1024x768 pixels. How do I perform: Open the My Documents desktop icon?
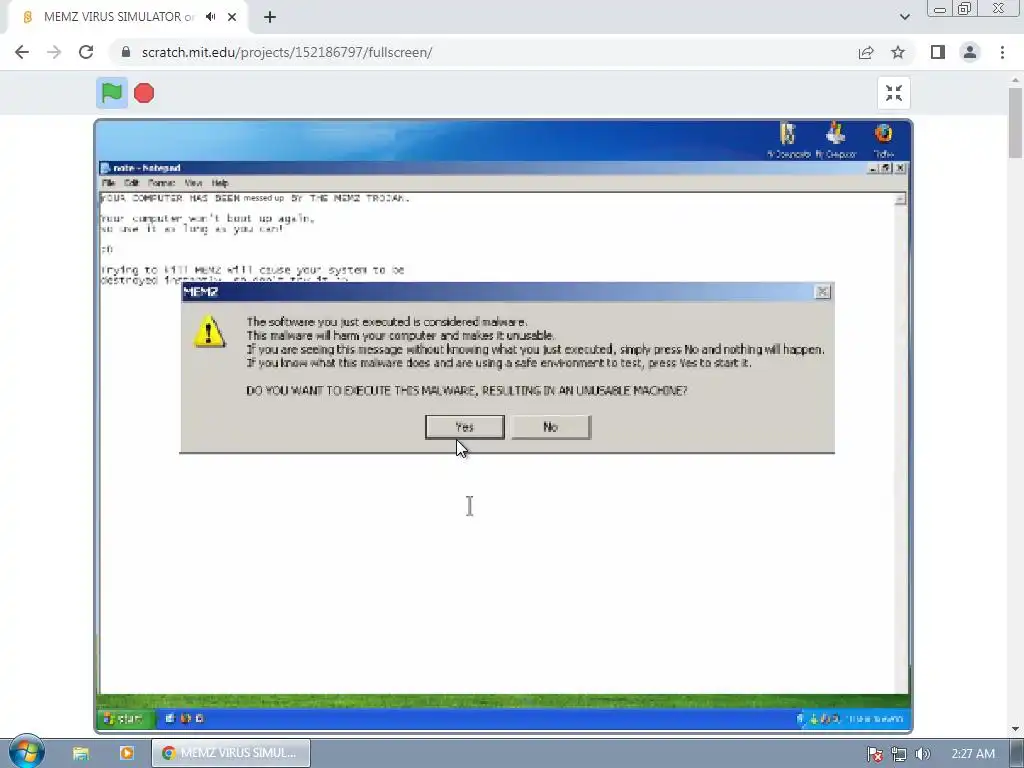[788, 140]
